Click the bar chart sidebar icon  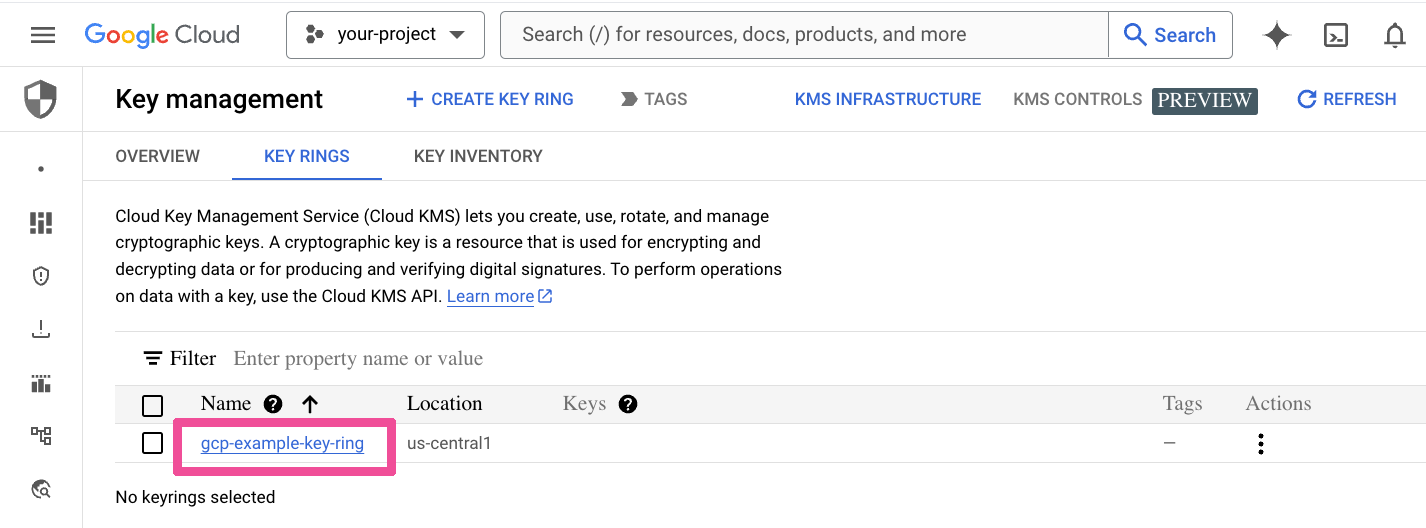[x=41, y=383]
